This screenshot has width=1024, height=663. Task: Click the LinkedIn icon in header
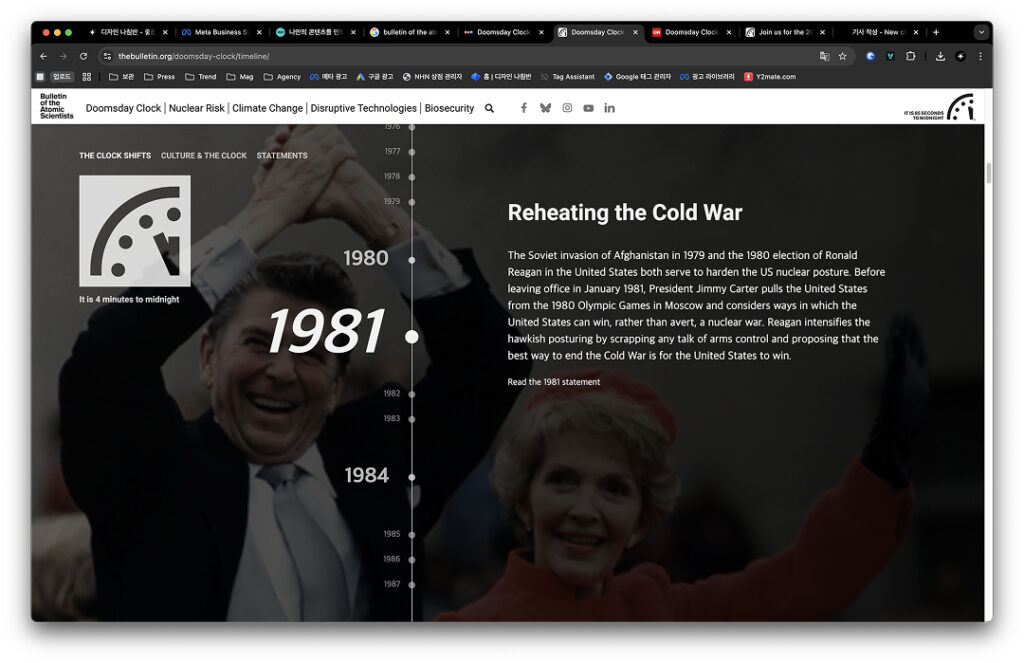(610, 108)
